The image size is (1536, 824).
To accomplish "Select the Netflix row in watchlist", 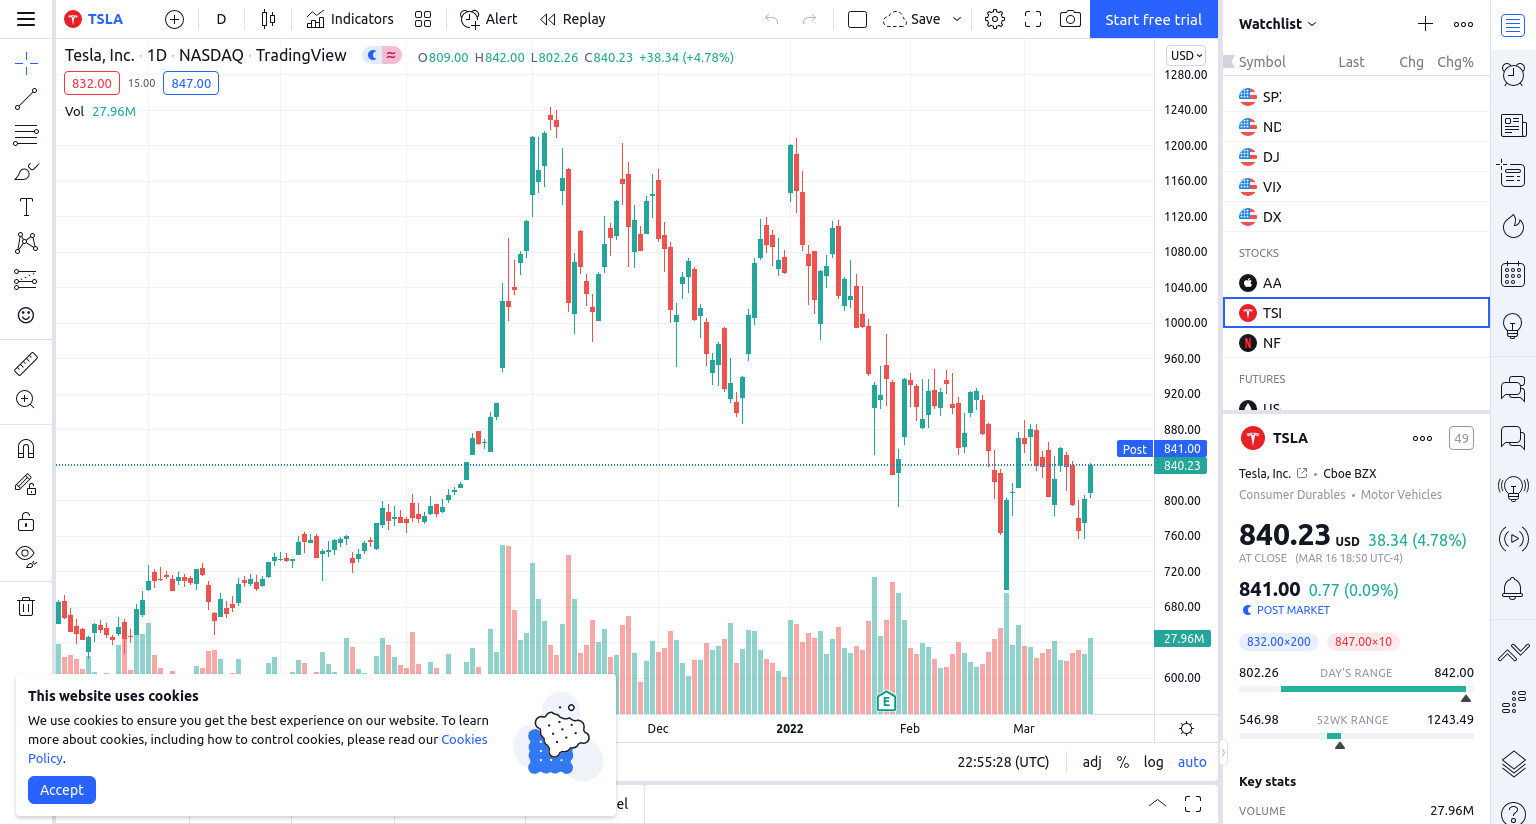I will coord(1356,343).
